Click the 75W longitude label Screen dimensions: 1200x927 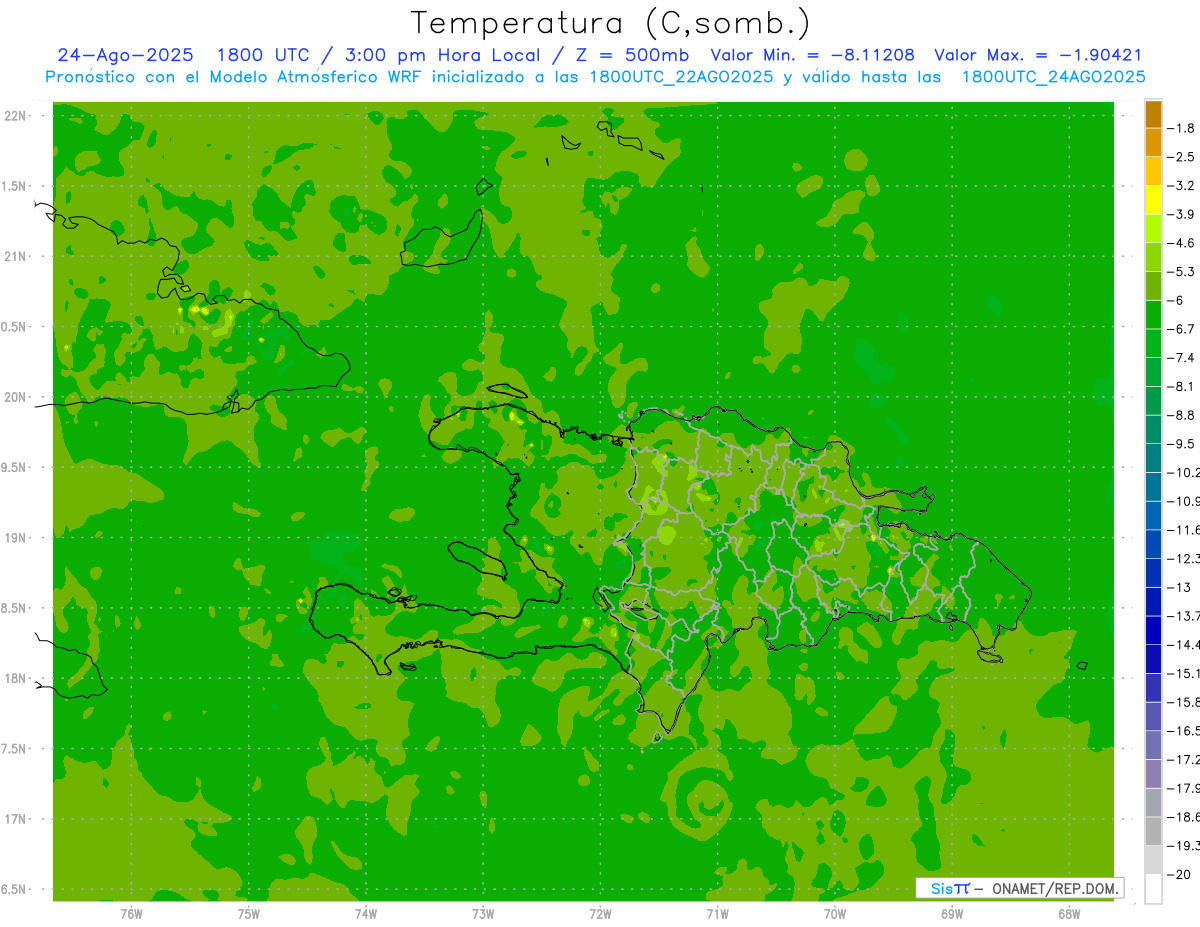click(249, 913)
